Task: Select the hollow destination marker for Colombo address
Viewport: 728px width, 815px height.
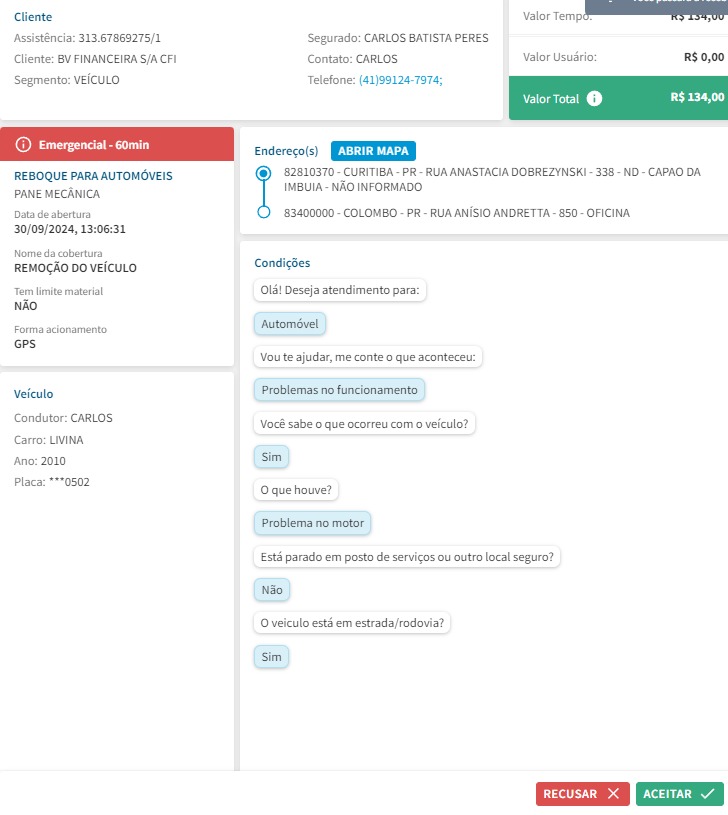Action: pos(264,212)
